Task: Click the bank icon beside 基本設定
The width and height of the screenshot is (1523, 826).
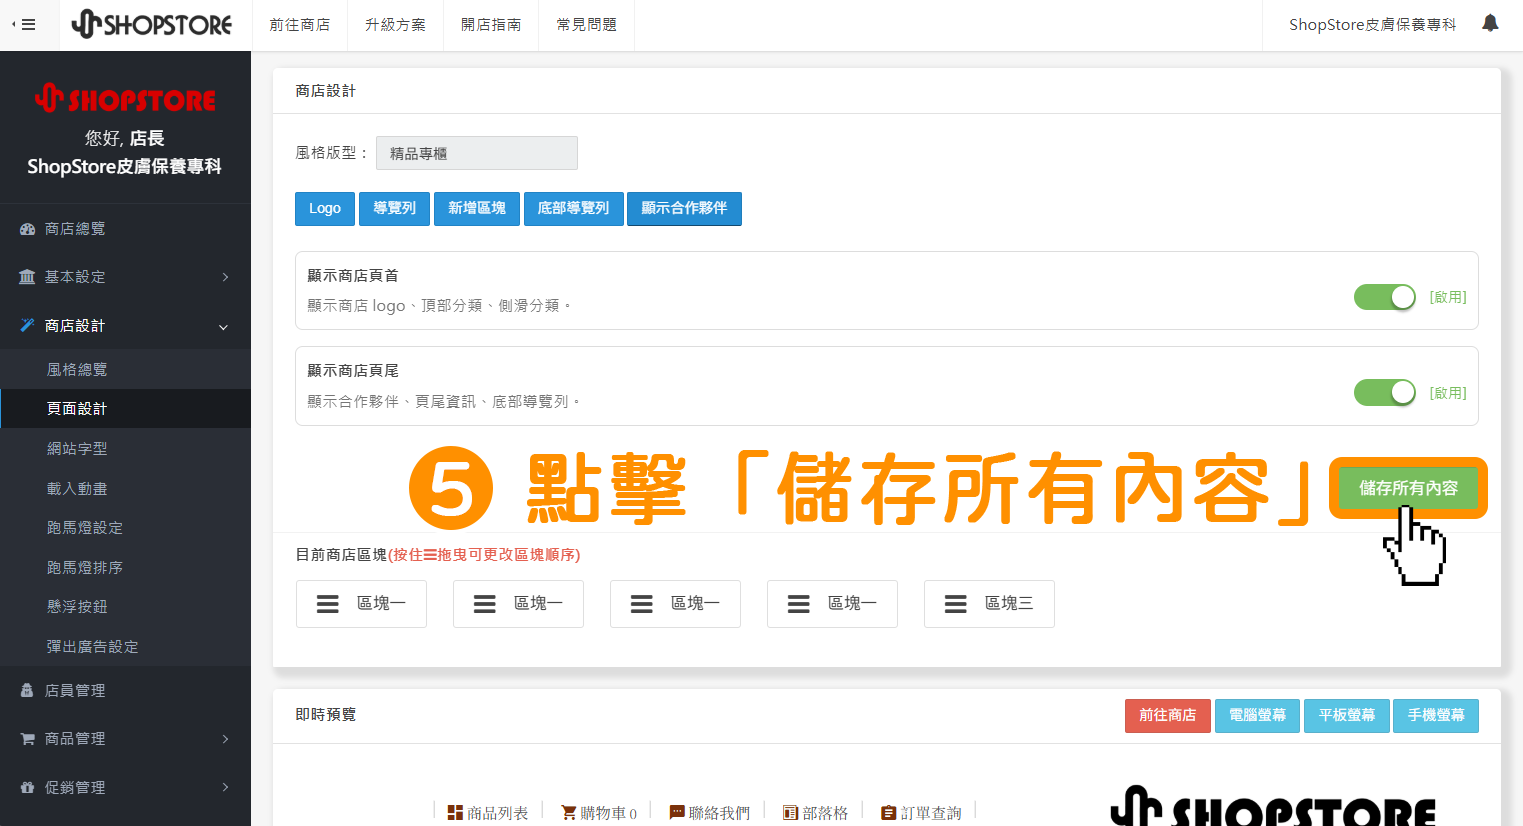Action: (27, 277)
